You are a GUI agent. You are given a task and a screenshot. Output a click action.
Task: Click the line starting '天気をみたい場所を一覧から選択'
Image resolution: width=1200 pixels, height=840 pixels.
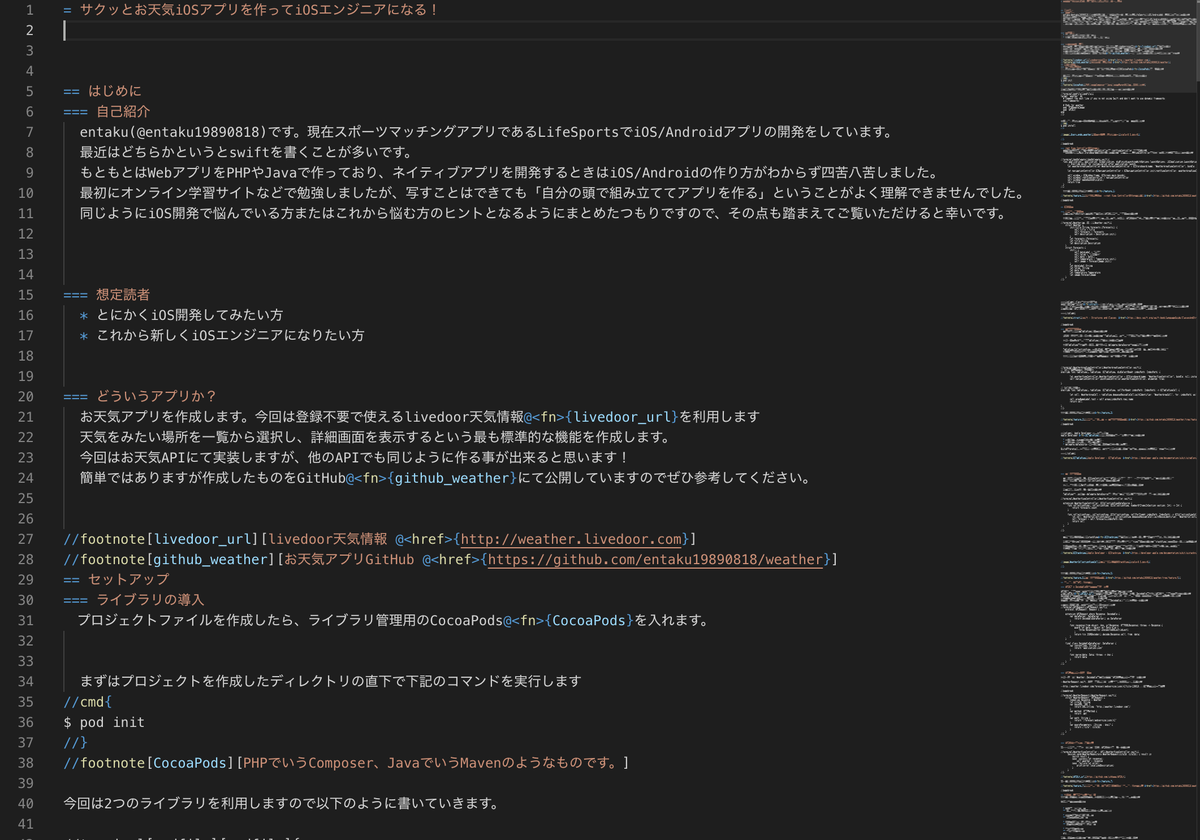(375, 437)
